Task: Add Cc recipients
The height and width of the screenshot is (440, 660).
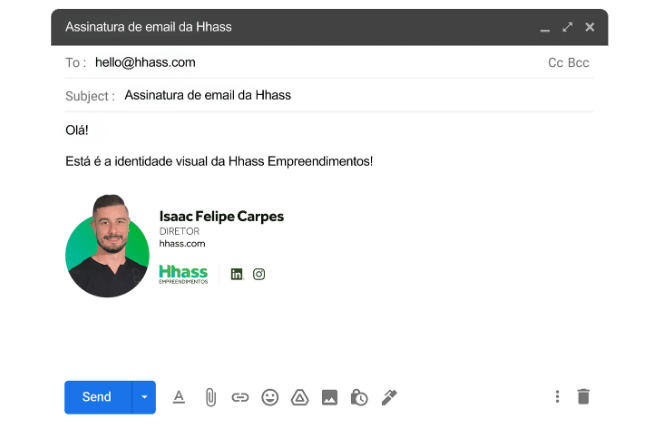Action: coord(556,63)
